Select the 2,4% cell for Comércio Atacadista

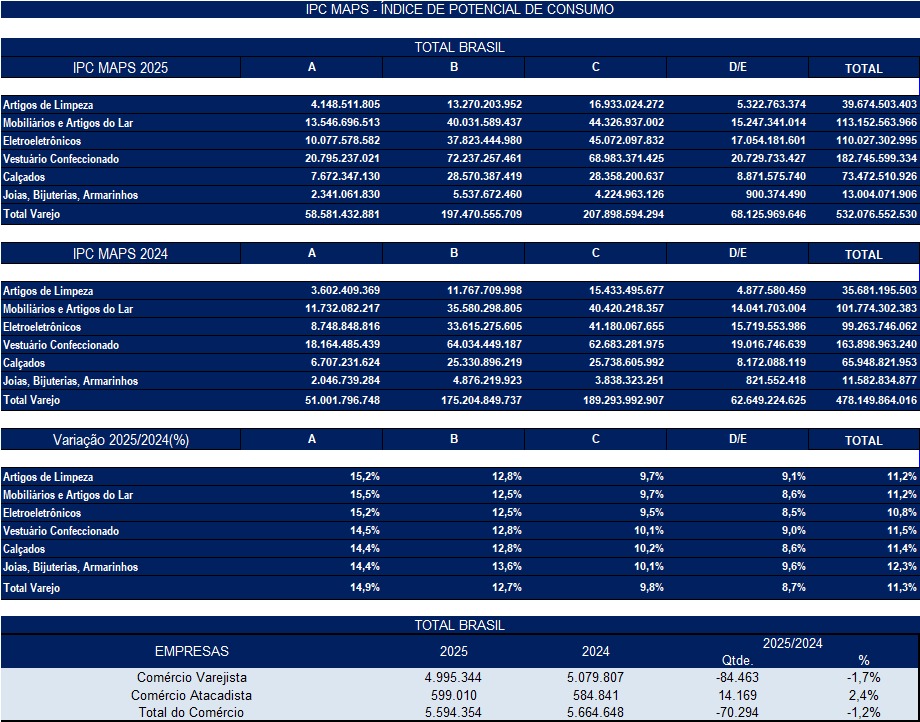tap(864, 695)
